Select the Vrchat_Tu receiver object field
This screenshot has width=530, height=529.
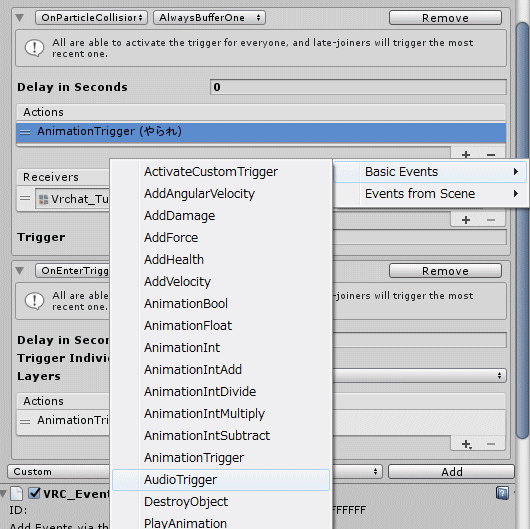[73, 199]
